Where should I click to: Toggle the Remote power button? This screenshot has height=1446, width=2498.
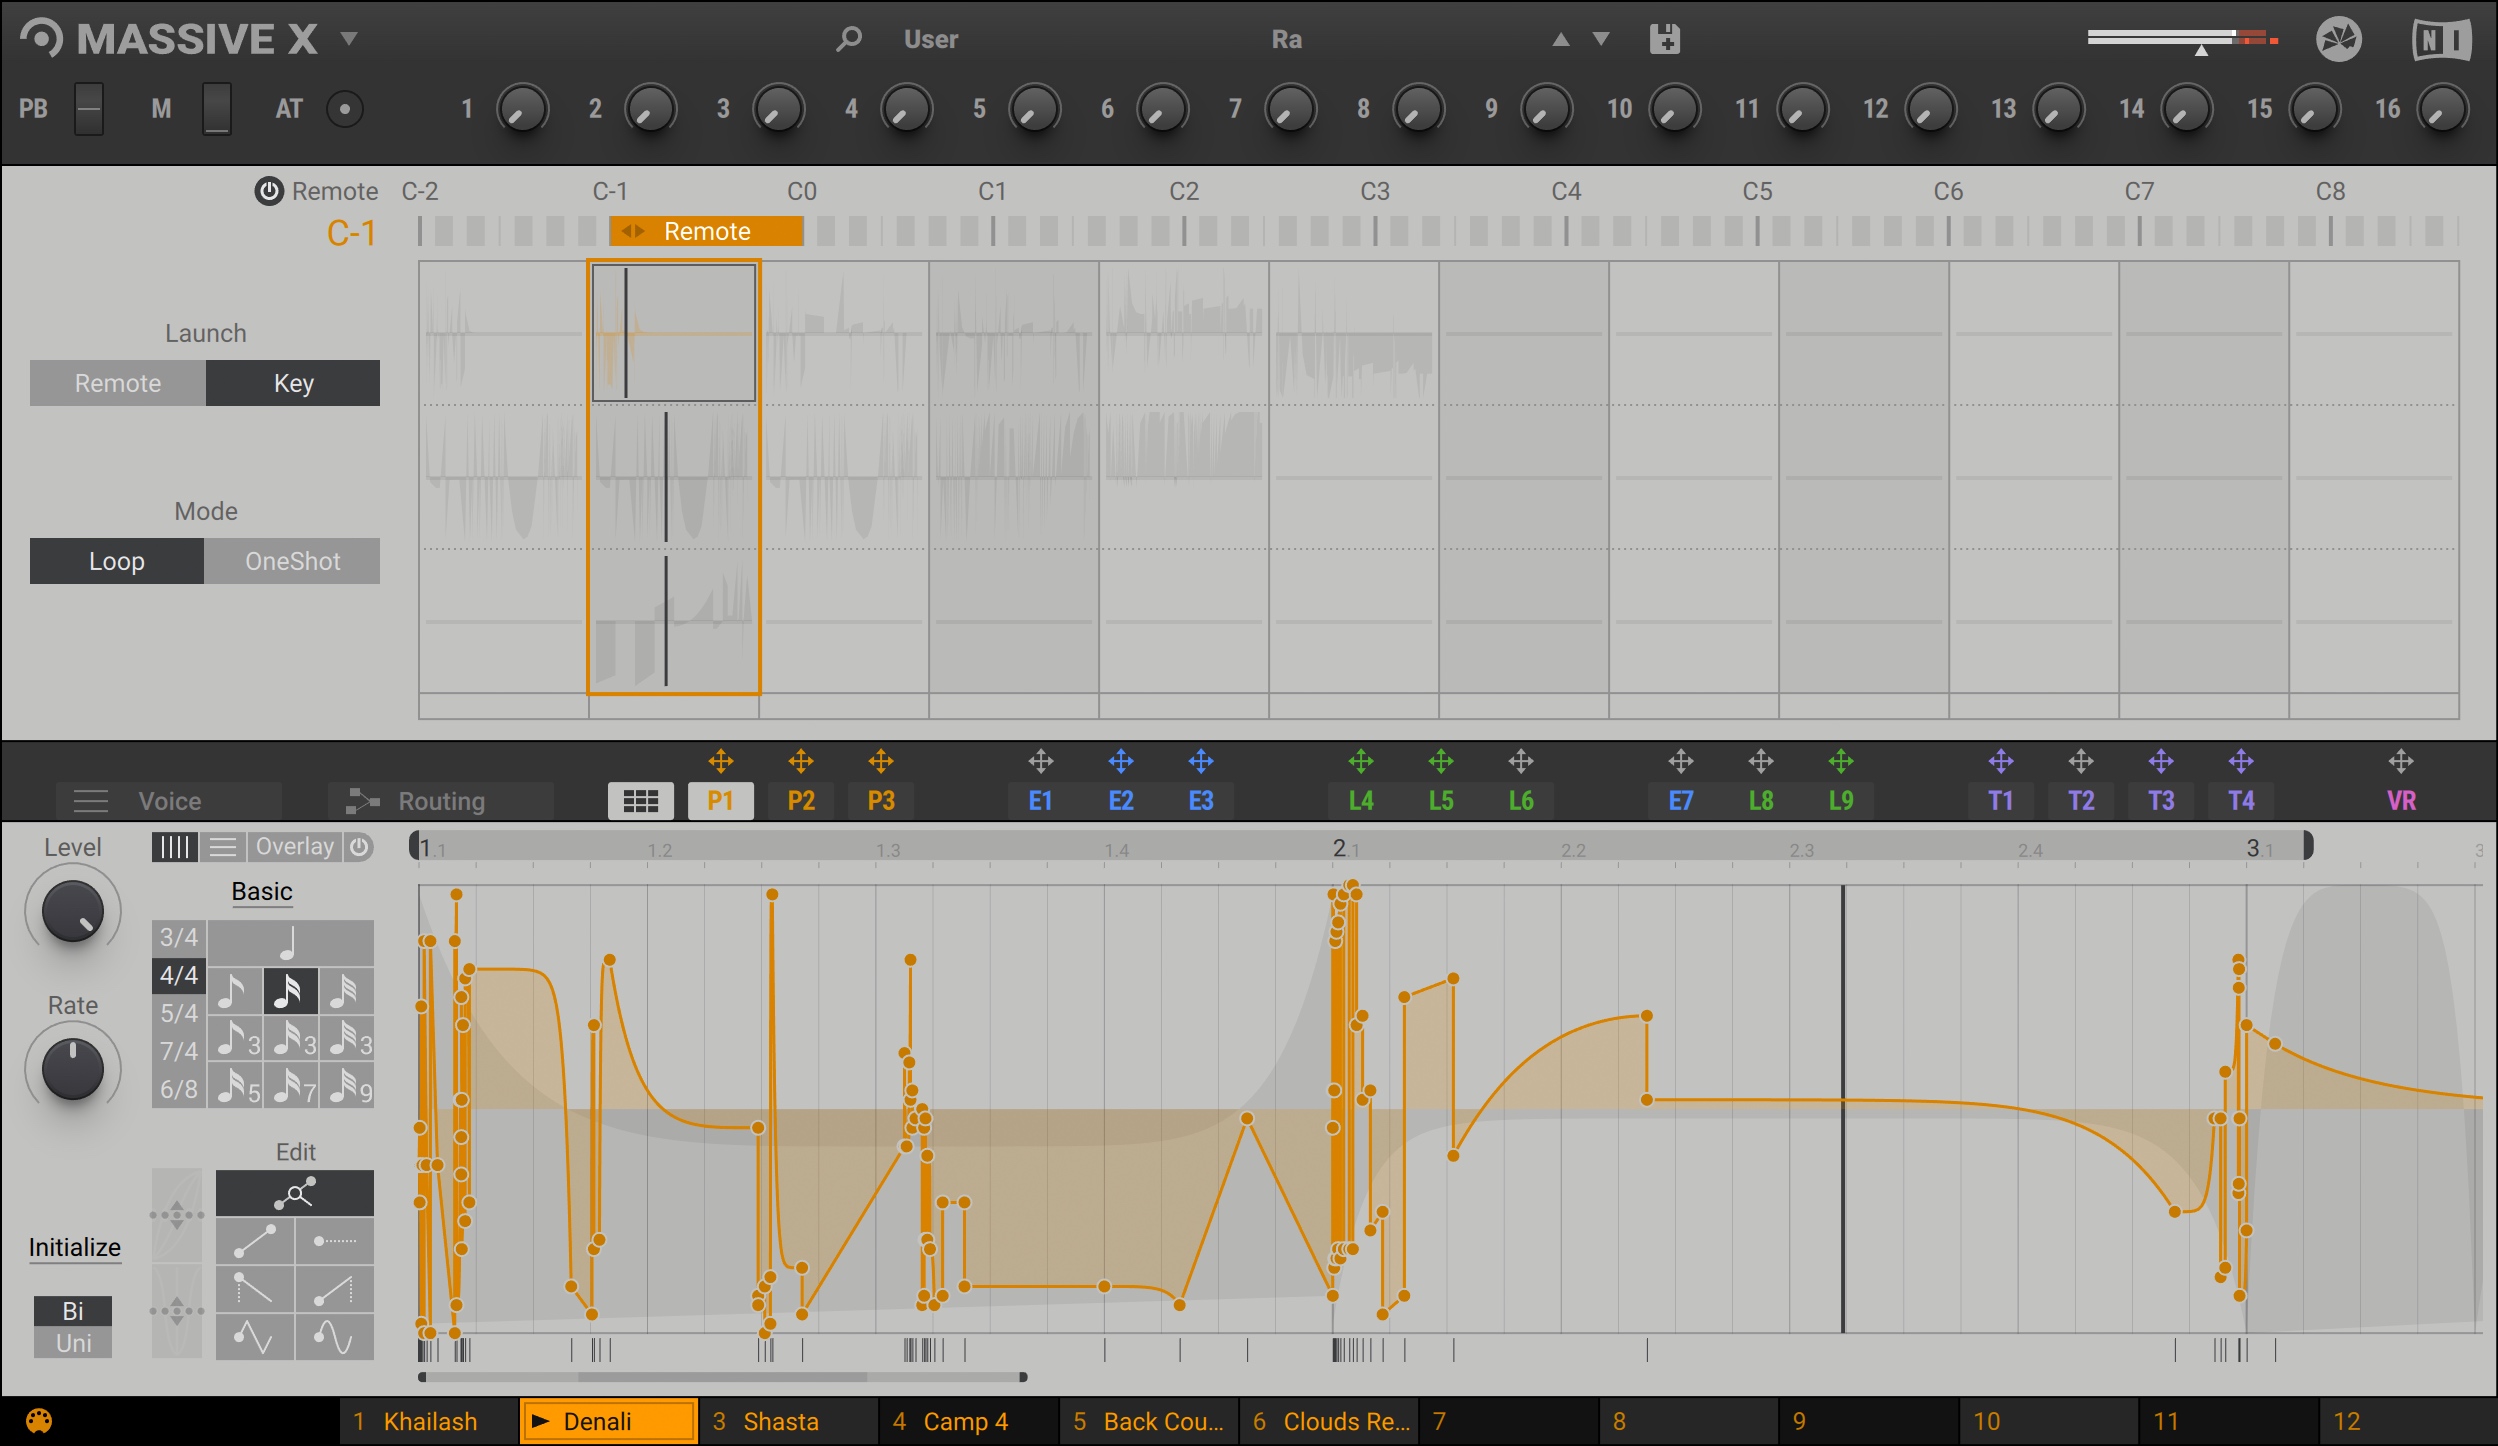point(268,191)
